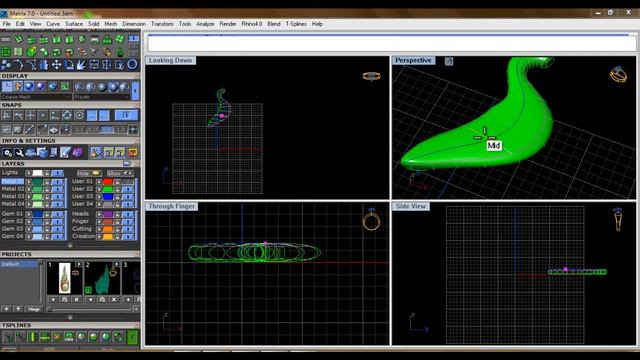Select the green ring builder icon
640x360 pixels.
click(x=31, y=52)
